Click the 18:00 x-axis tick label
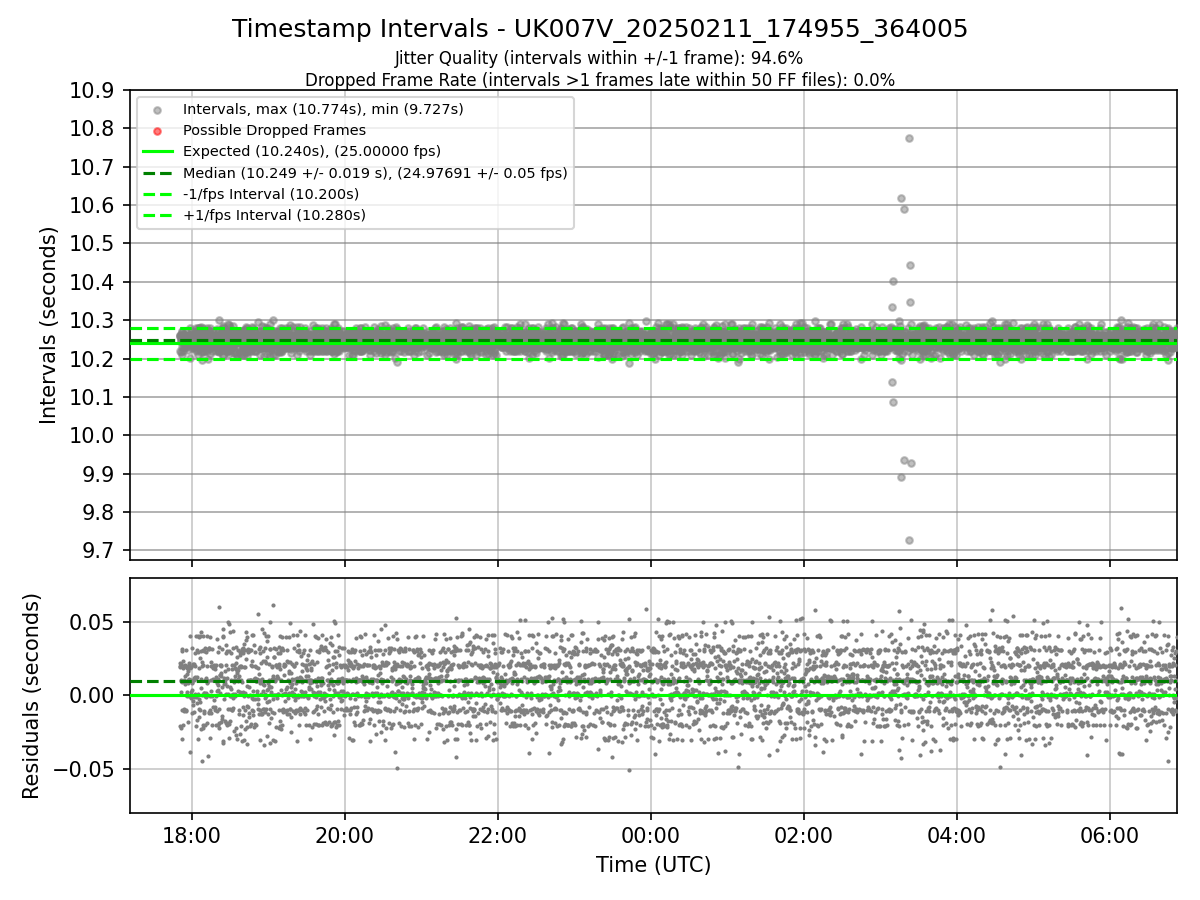The height and width of the screenshot is (900, 1200). pyautogui.click(x=192, y=834)
